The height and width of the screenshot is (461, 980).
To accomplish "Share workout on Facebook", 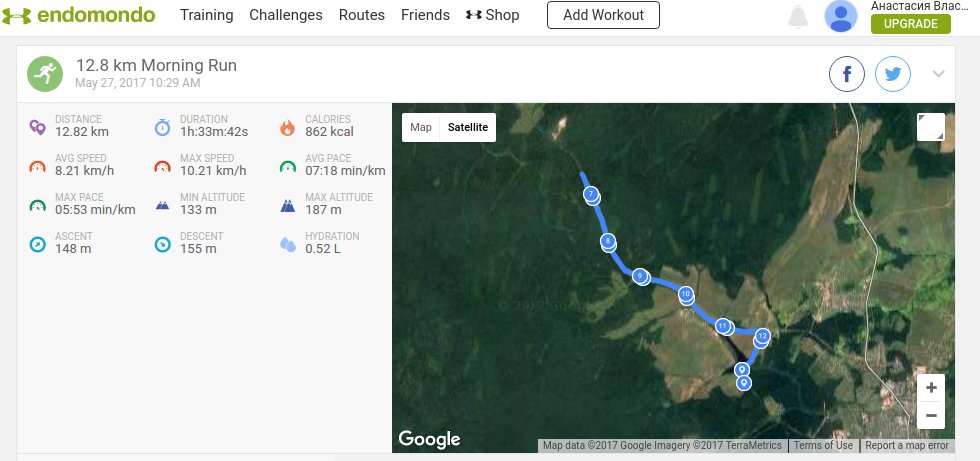I will [x=847, y=74].
